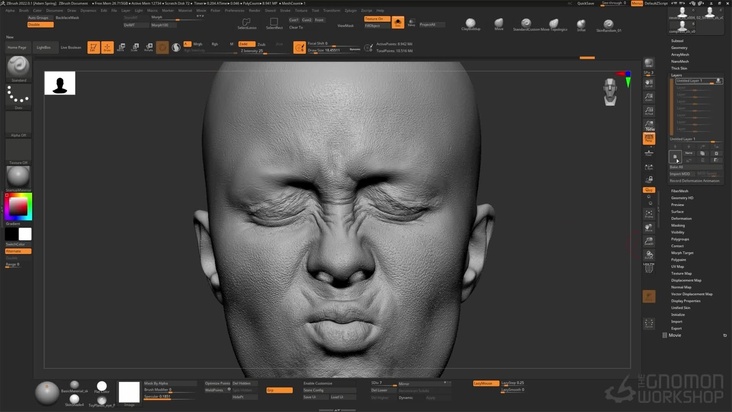Click the head orientation camera widget
The image size is (732, 412).
coord(610,91)
